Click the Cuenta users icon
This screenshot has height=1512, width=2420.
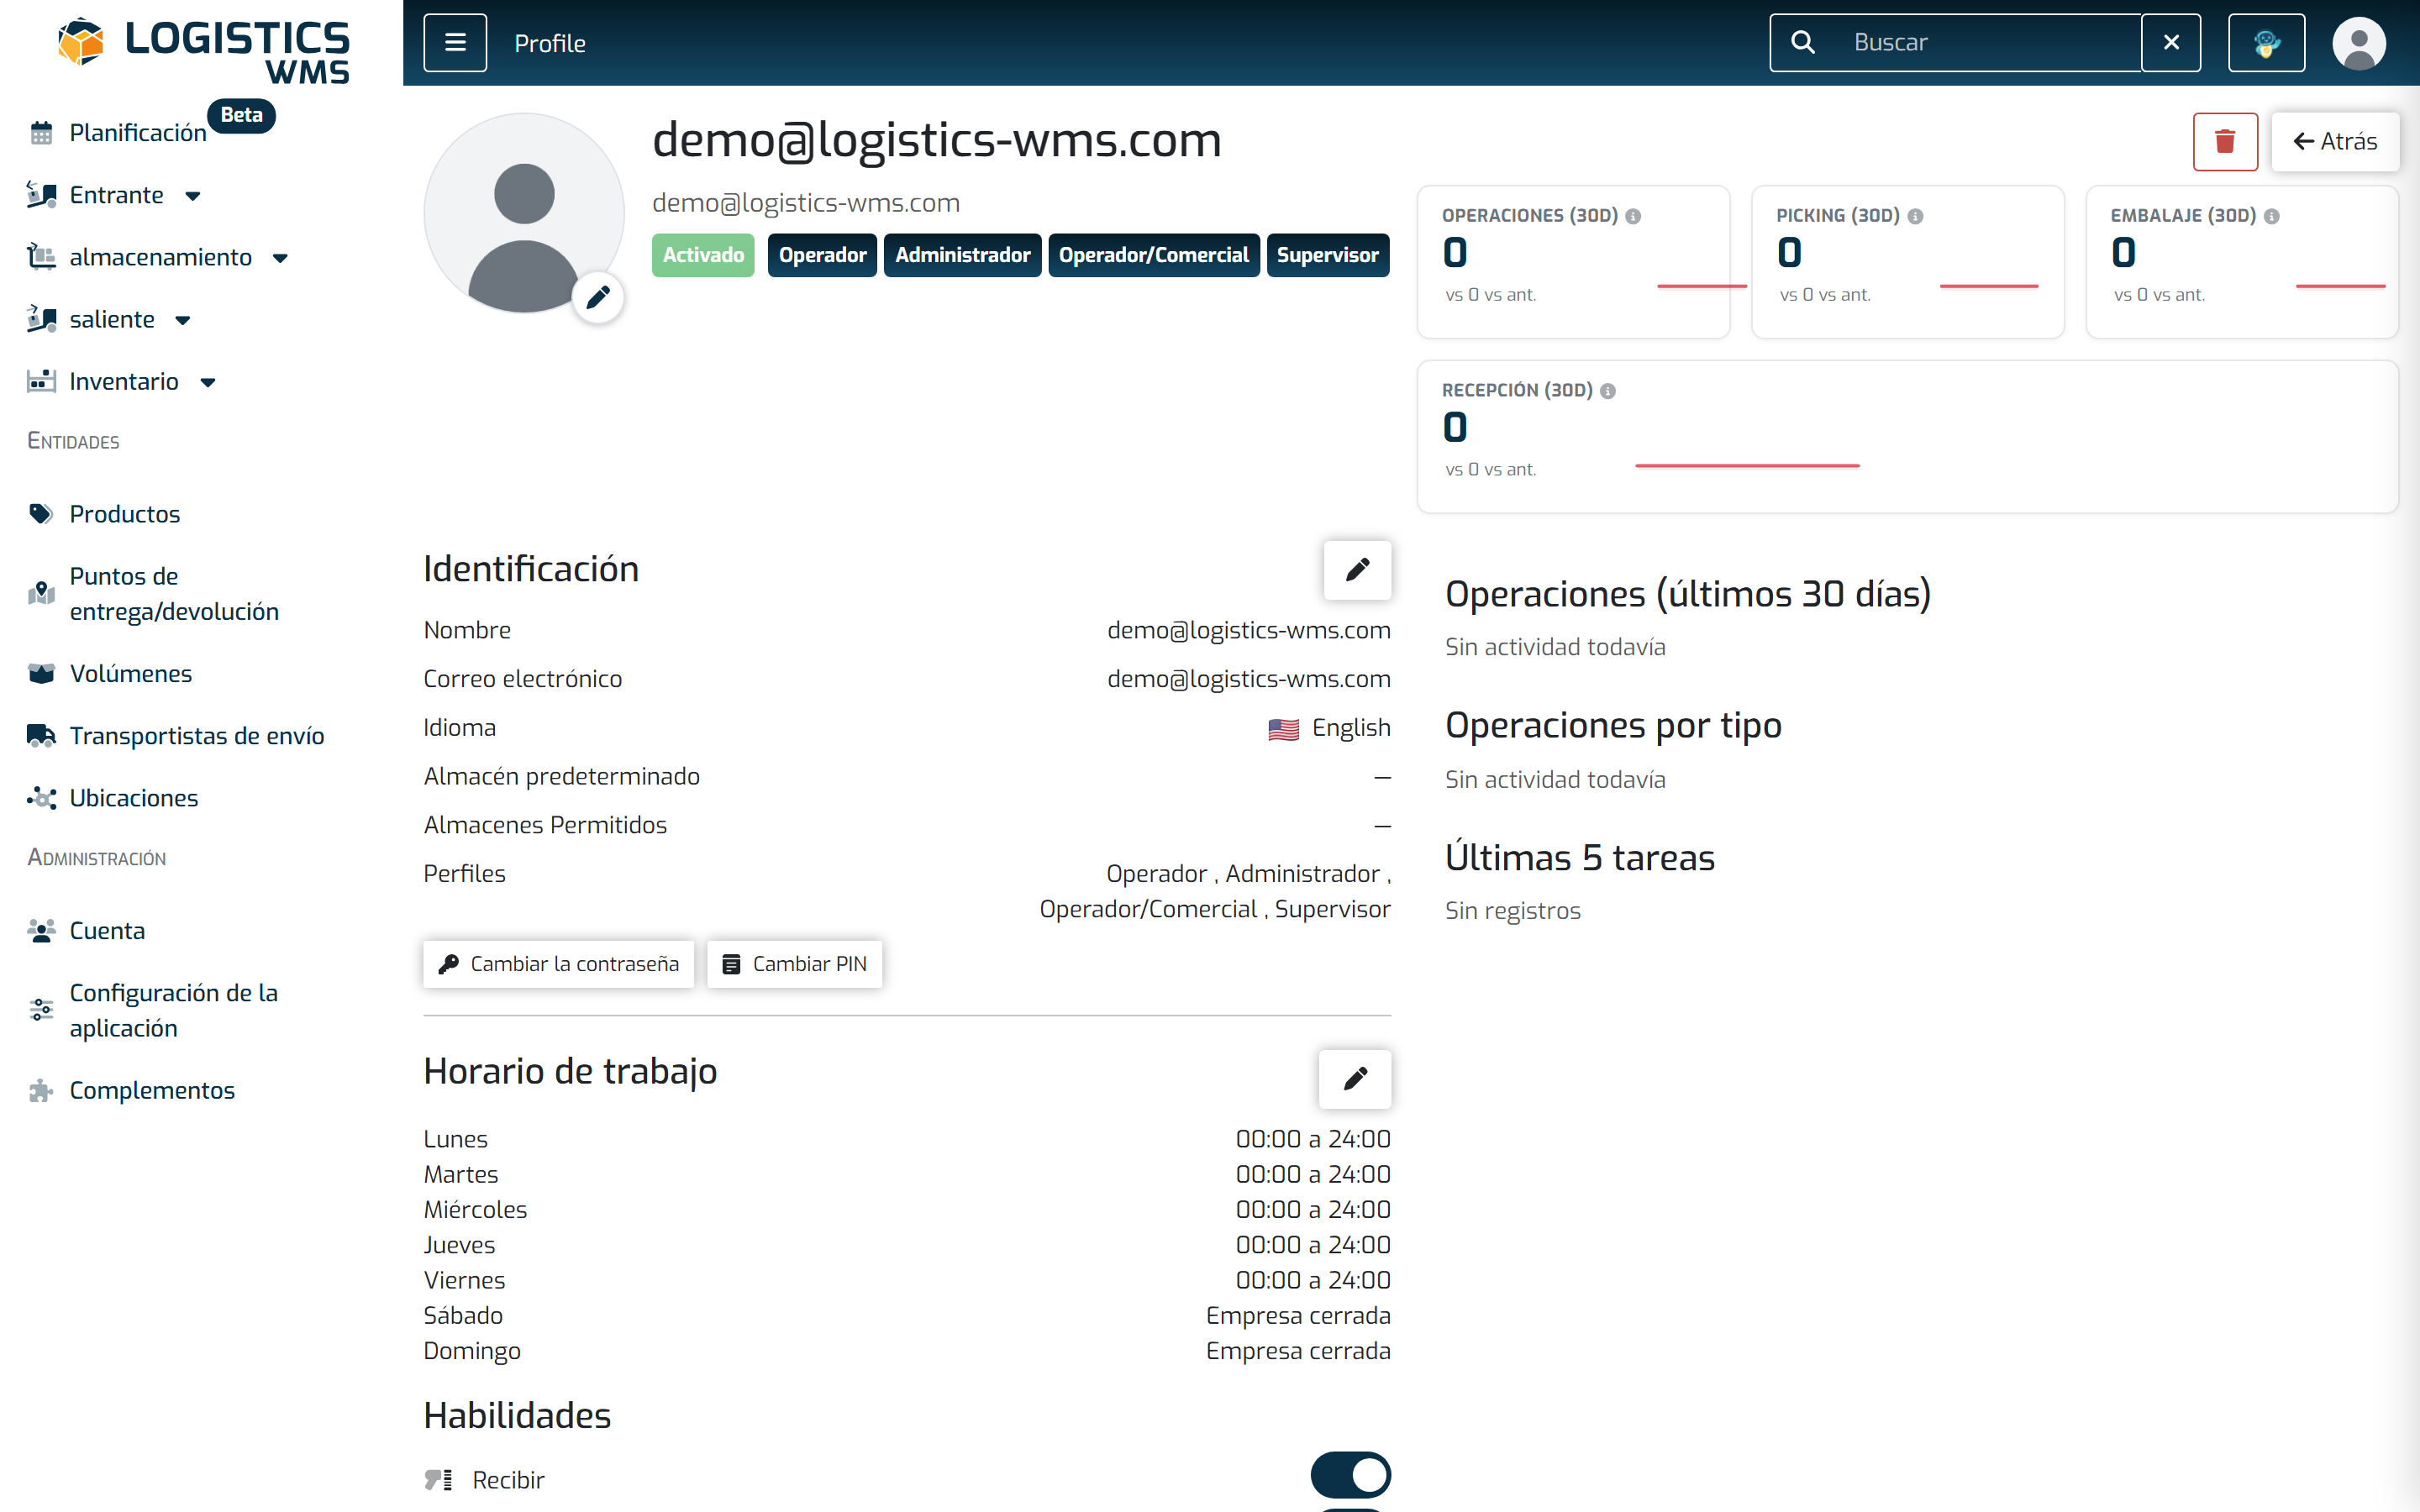click(x=41, y=931)
